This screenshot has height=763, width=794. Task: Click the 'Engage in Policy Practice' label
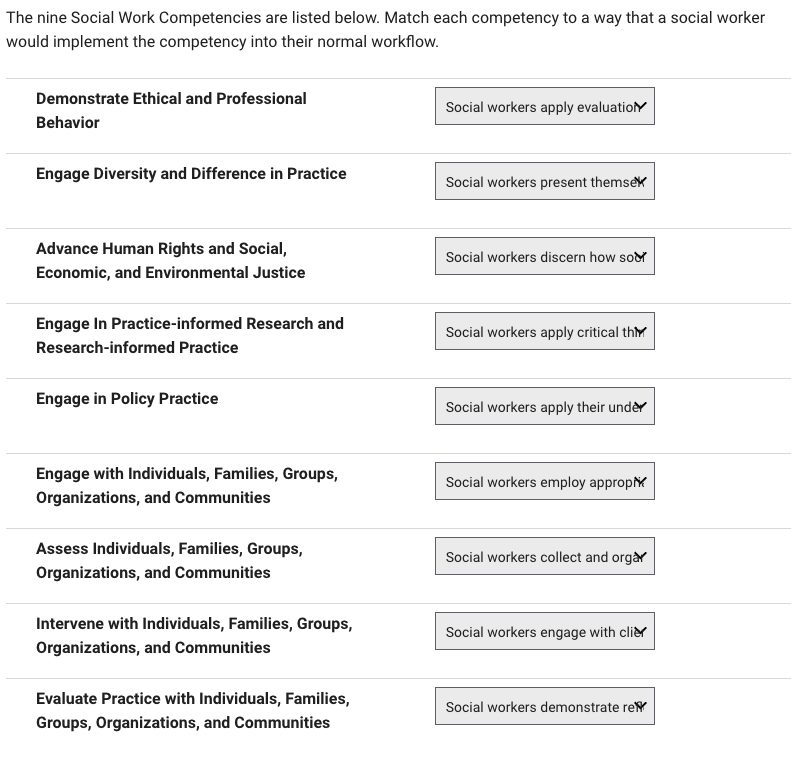pyautogui.click(x=127, y=399)
